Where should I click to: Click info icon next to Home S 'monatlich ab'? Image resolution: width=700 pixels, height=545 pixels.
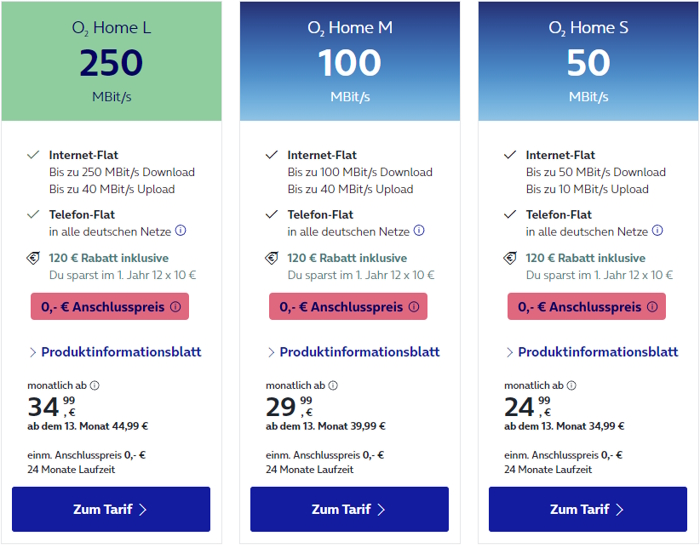click(571, 386)
